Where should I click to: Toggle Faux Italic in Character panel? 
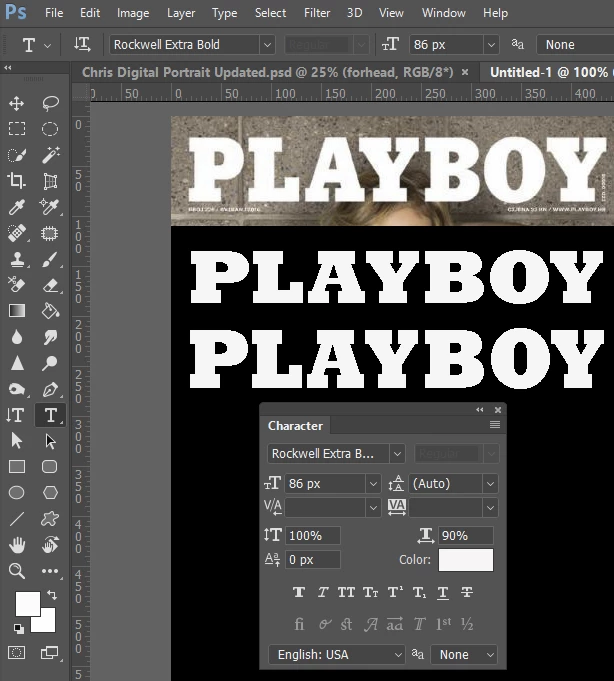pyautogui.click(x=323, y=592)
